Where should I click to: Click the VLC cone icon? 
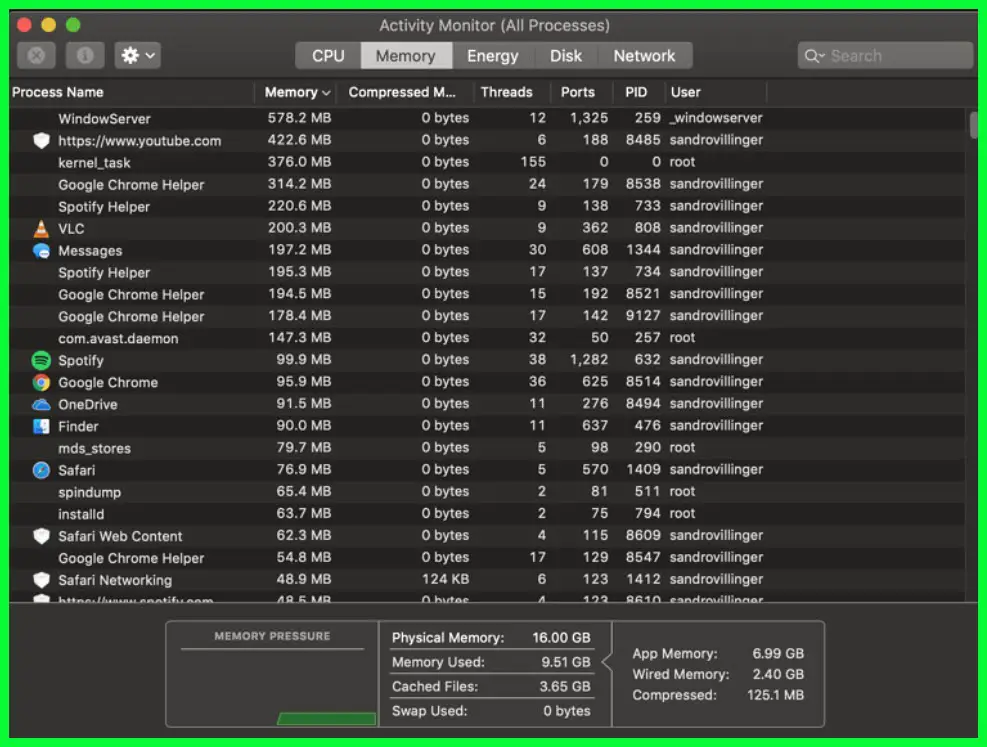coord(41,228)
